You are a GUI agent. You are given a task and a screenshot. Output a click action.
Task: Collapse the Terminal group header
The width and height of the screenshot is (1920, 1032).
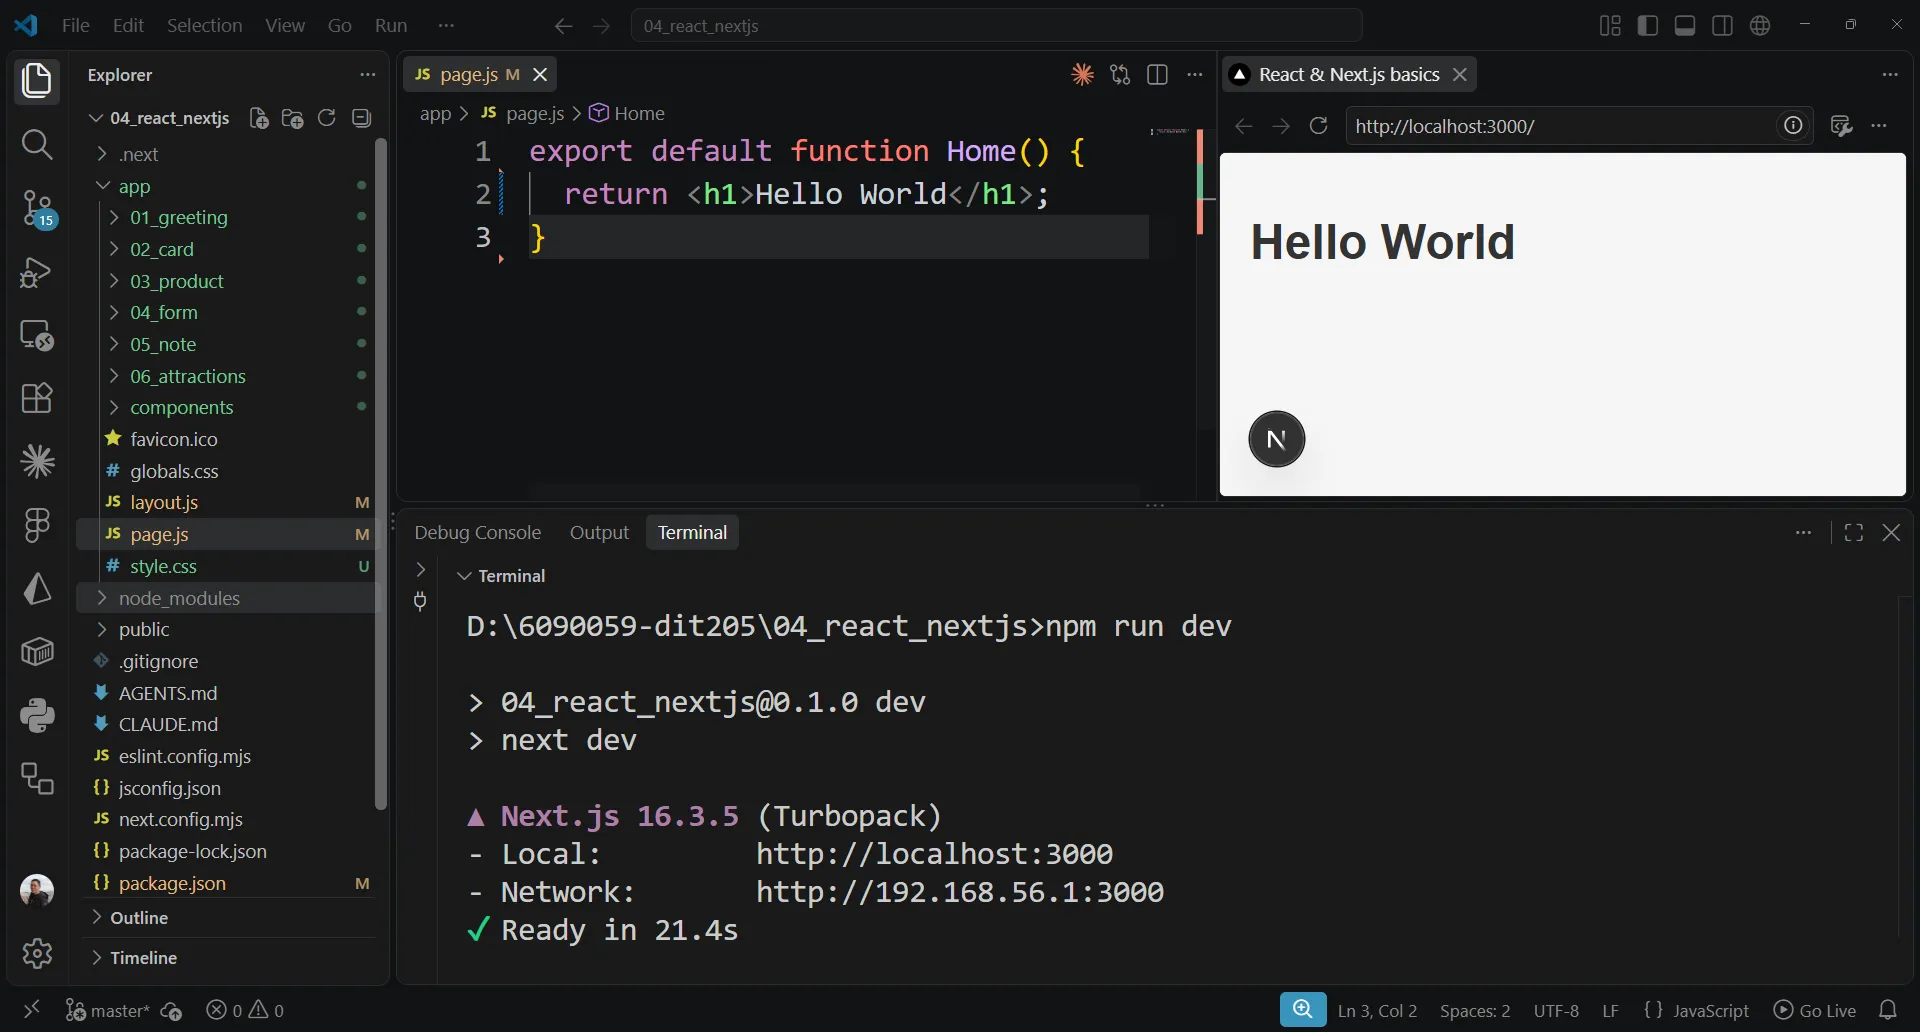[x=500, y=576]
